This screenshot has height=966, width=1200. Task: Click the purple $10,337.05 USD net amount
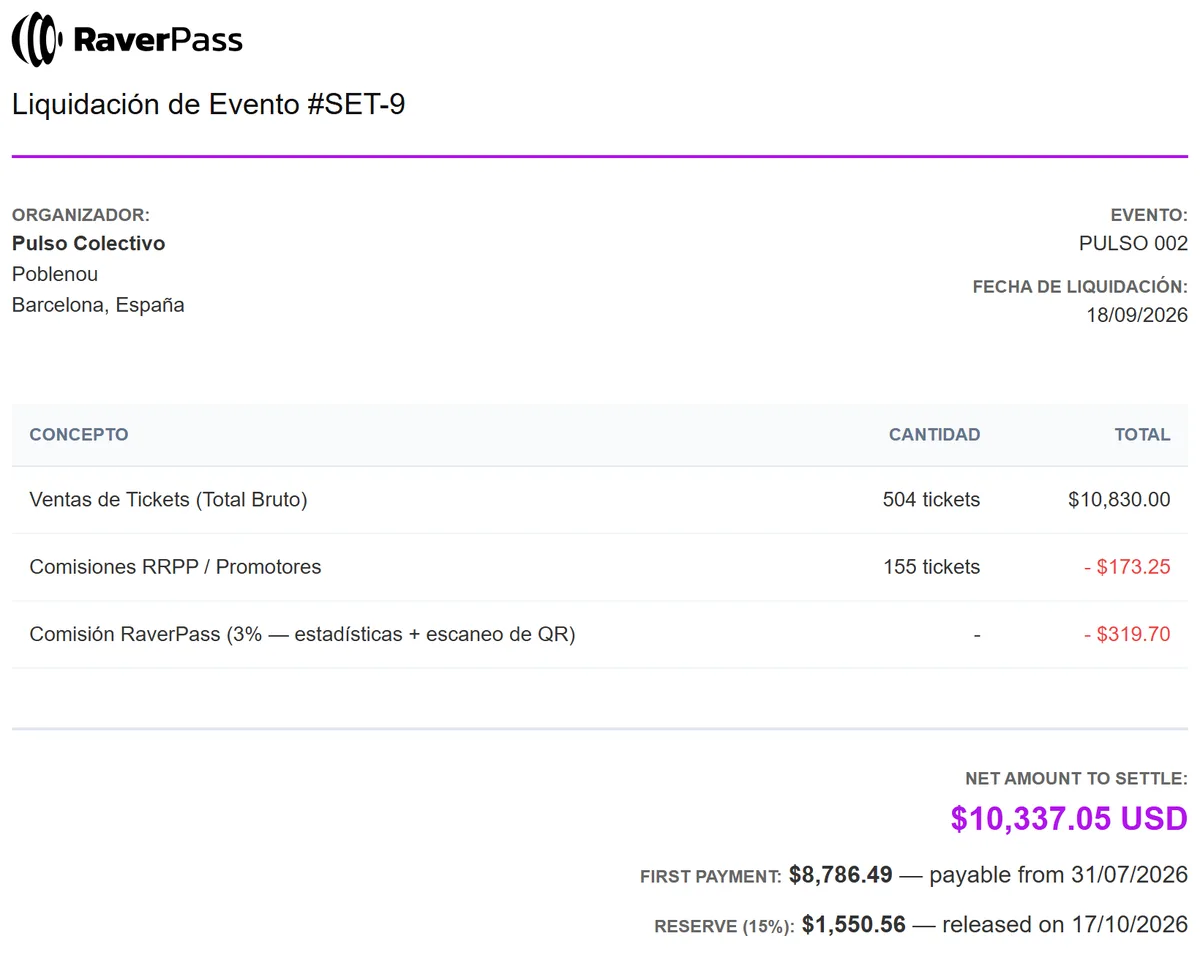click(x=1069, y=819)
